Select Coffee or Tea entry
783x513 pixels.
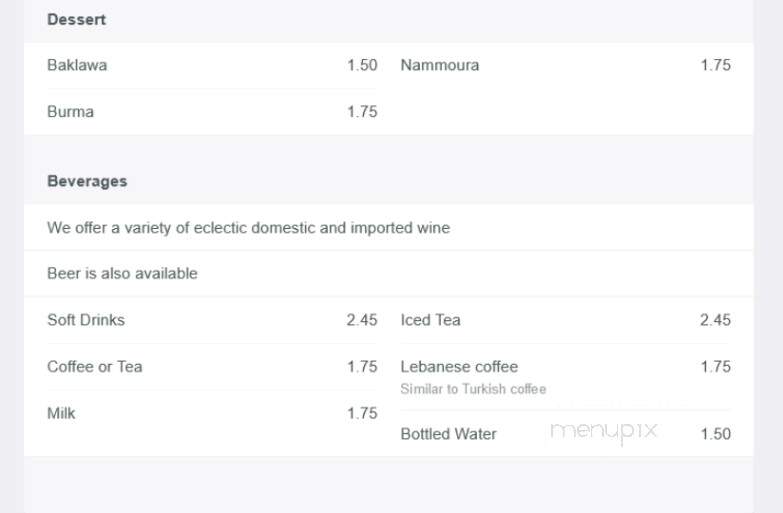click(x=95, y=367)
